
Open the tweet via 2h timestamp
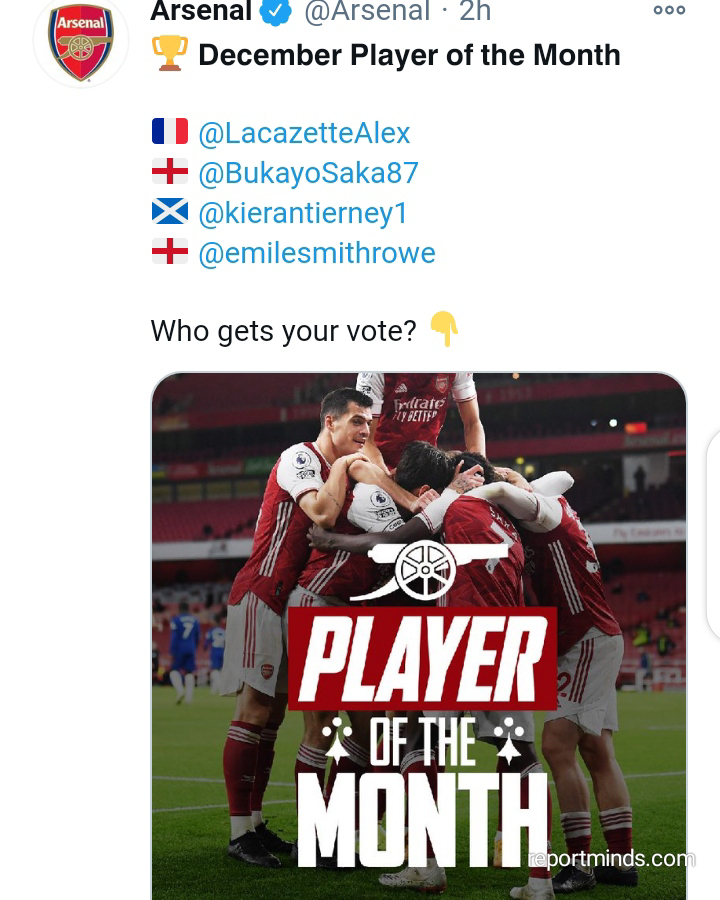(x=475, y=12)
